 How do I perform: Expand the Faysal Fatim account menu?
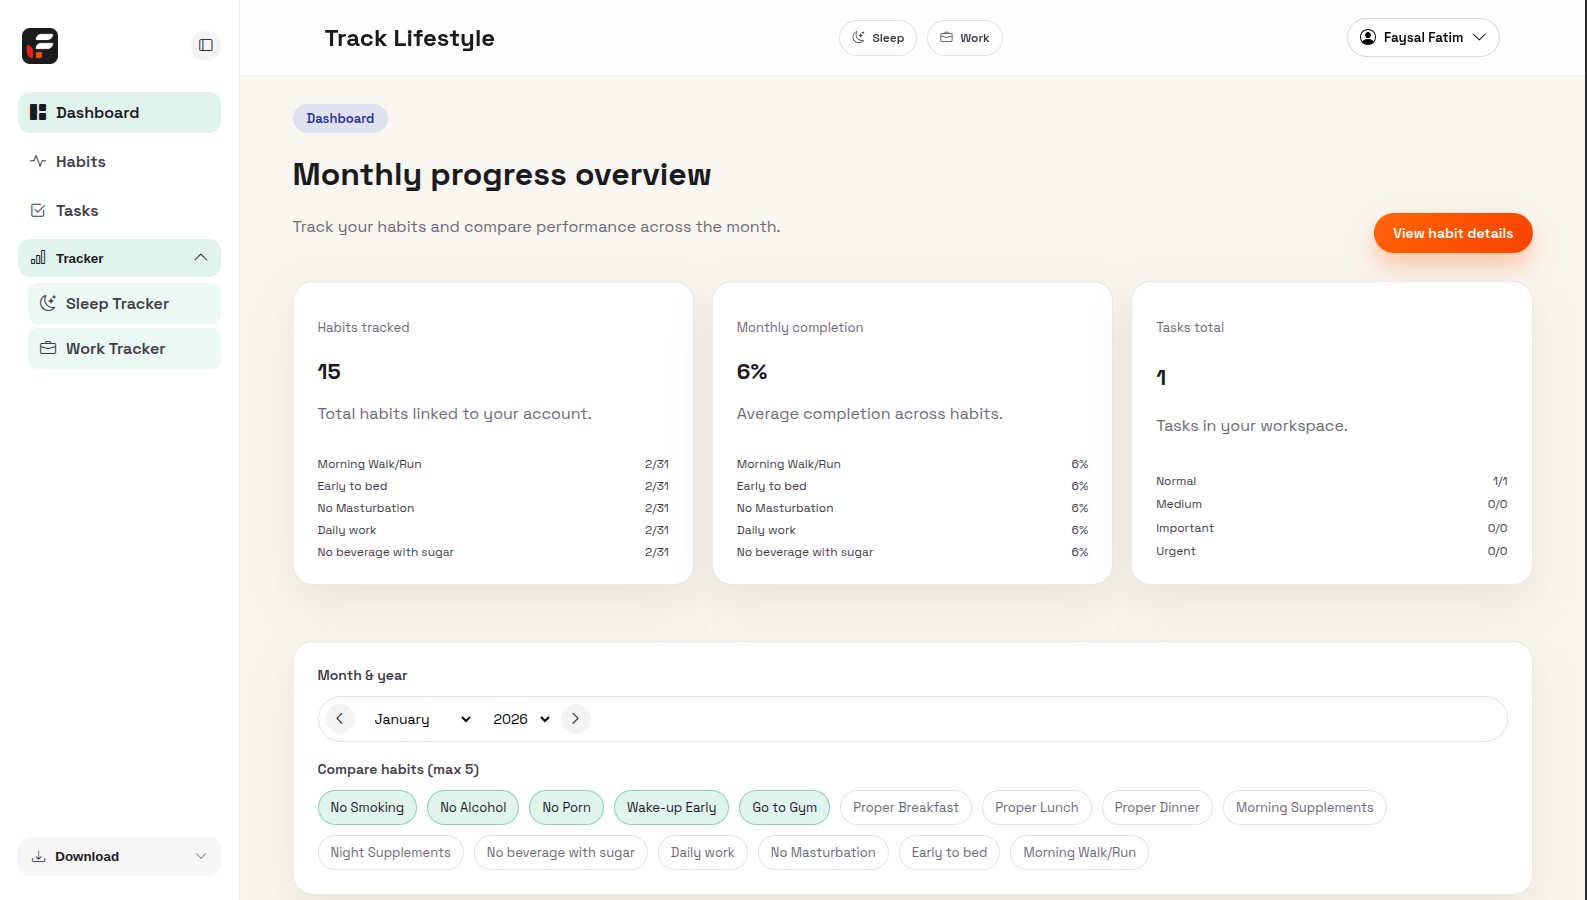point(1422,38)
